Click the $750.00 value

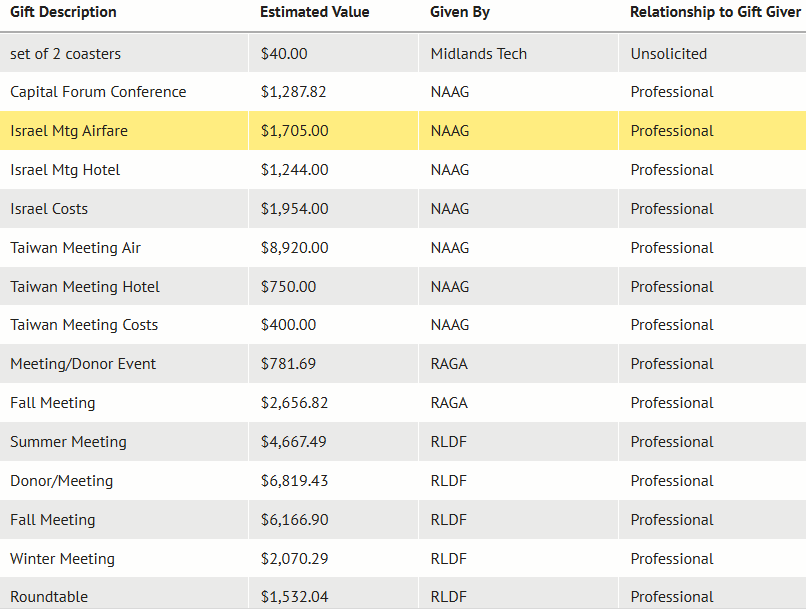pos(288,286)
